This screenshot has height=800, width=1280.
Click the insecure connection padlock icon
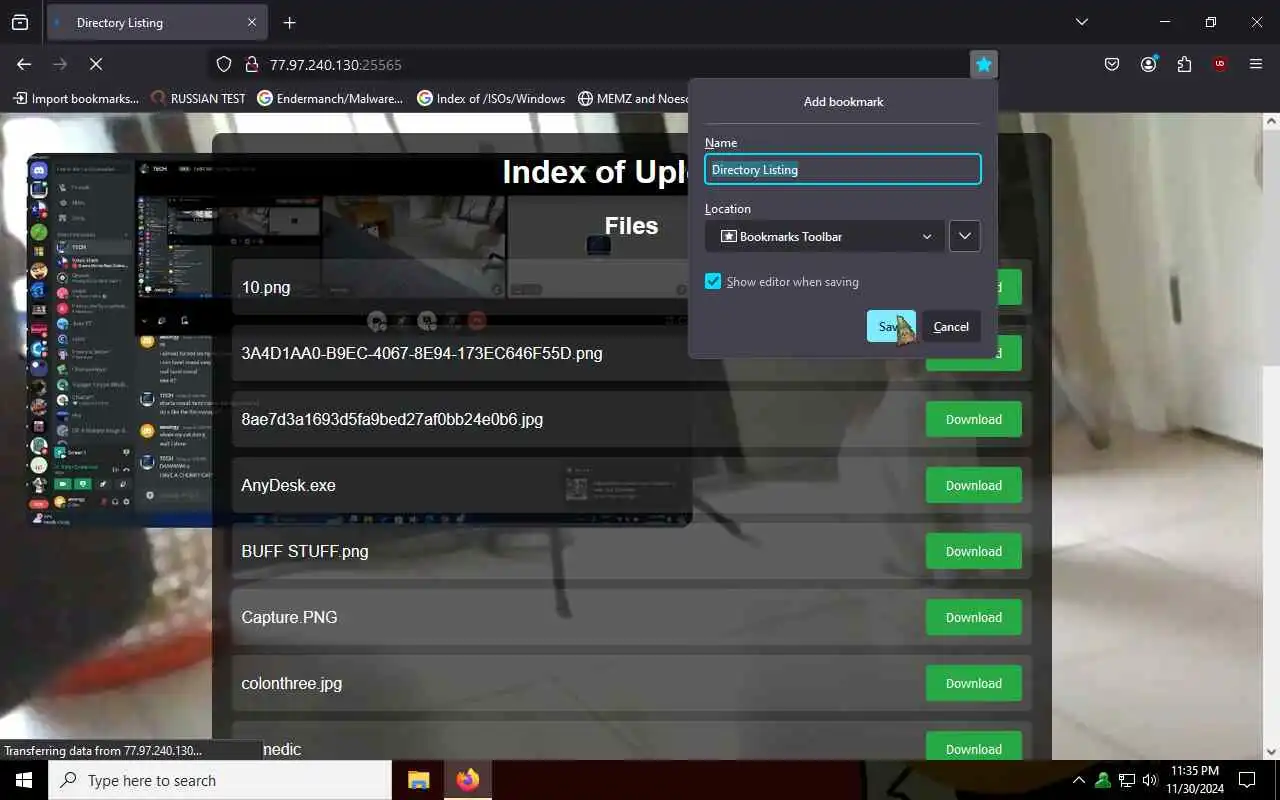[x=251, y=64]
